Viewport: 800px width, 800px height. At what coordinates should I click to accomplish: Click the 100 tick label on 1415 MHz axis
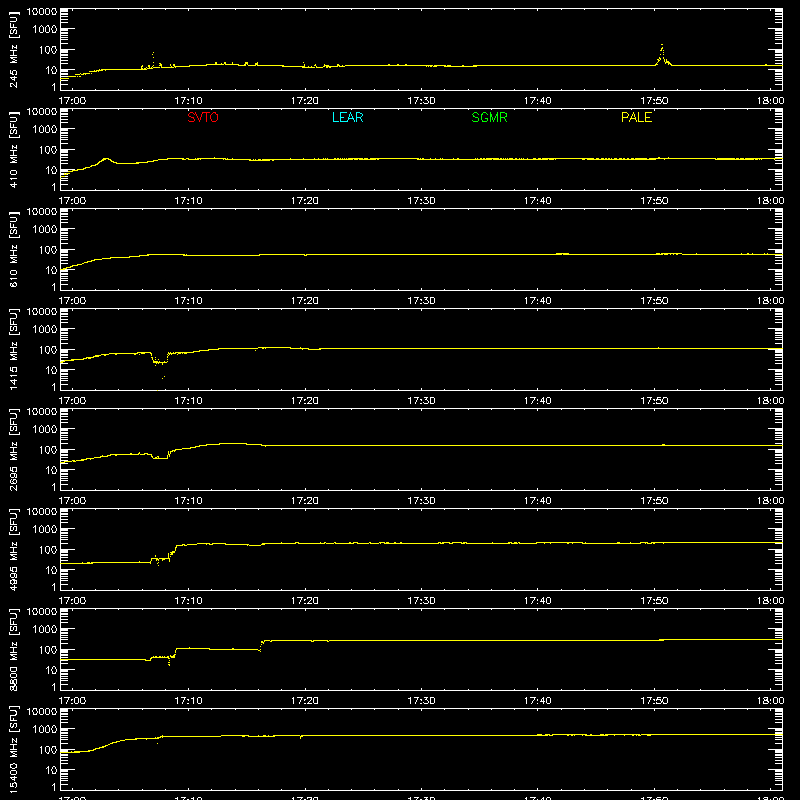pos(48,350)
